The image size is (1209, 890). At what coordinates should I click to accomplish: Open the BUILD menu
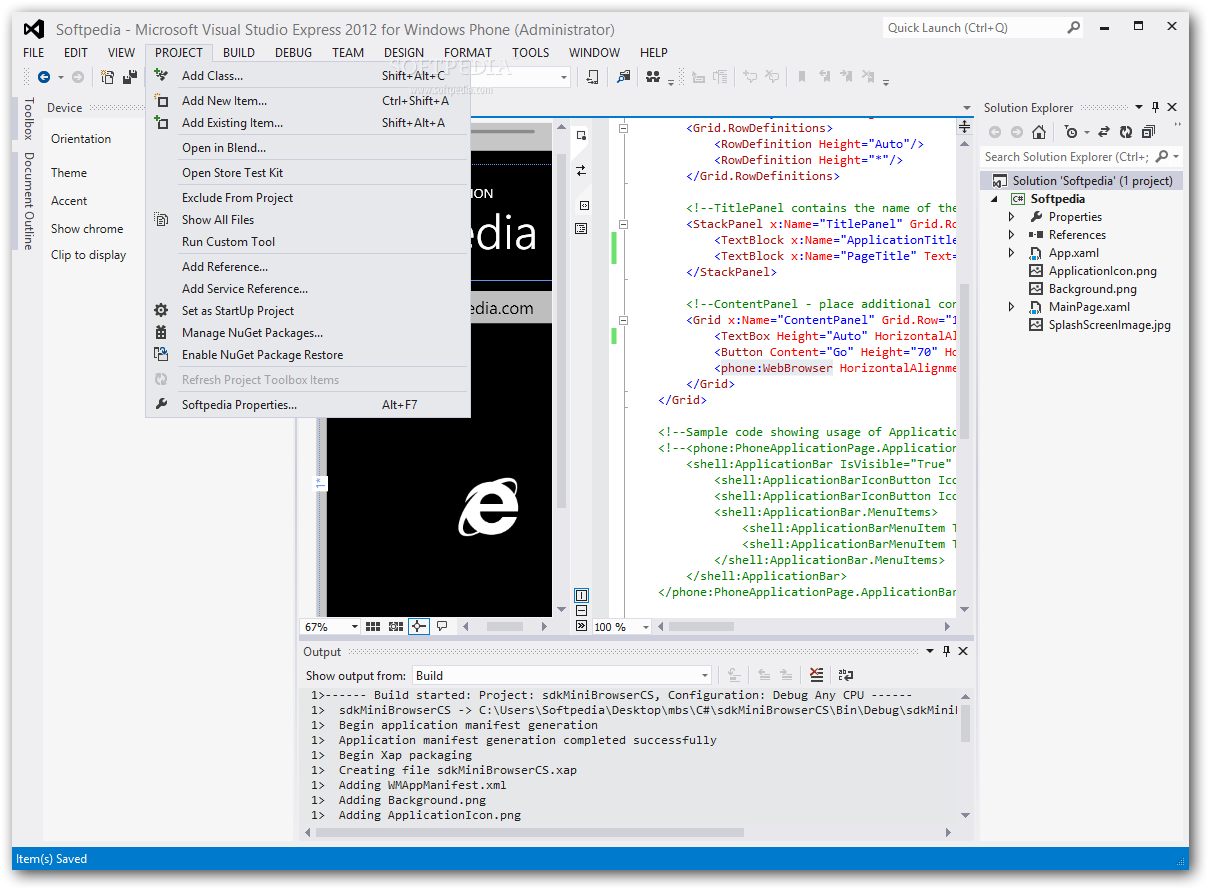pyautogui.click(x=238, y=53)
